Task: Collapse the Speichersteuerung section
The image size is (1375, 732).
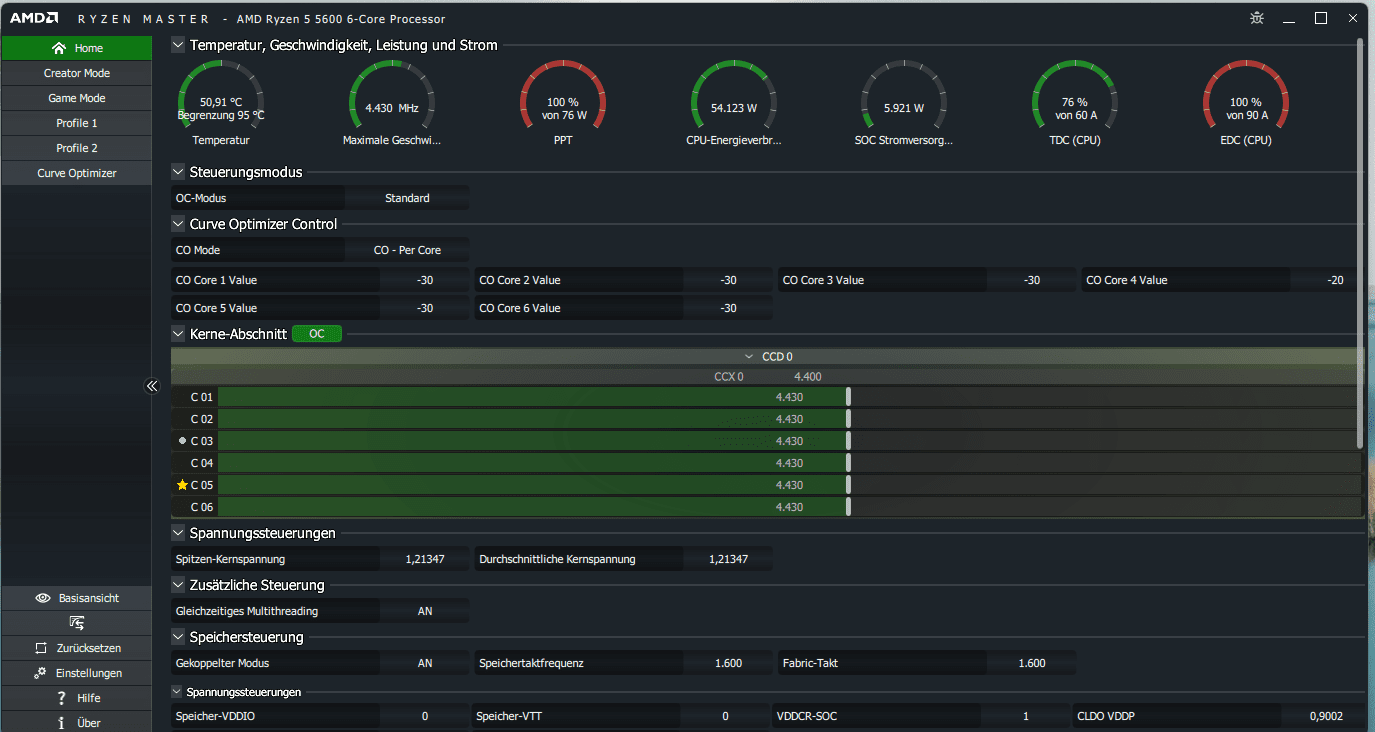Action: [x=178, y=637]
